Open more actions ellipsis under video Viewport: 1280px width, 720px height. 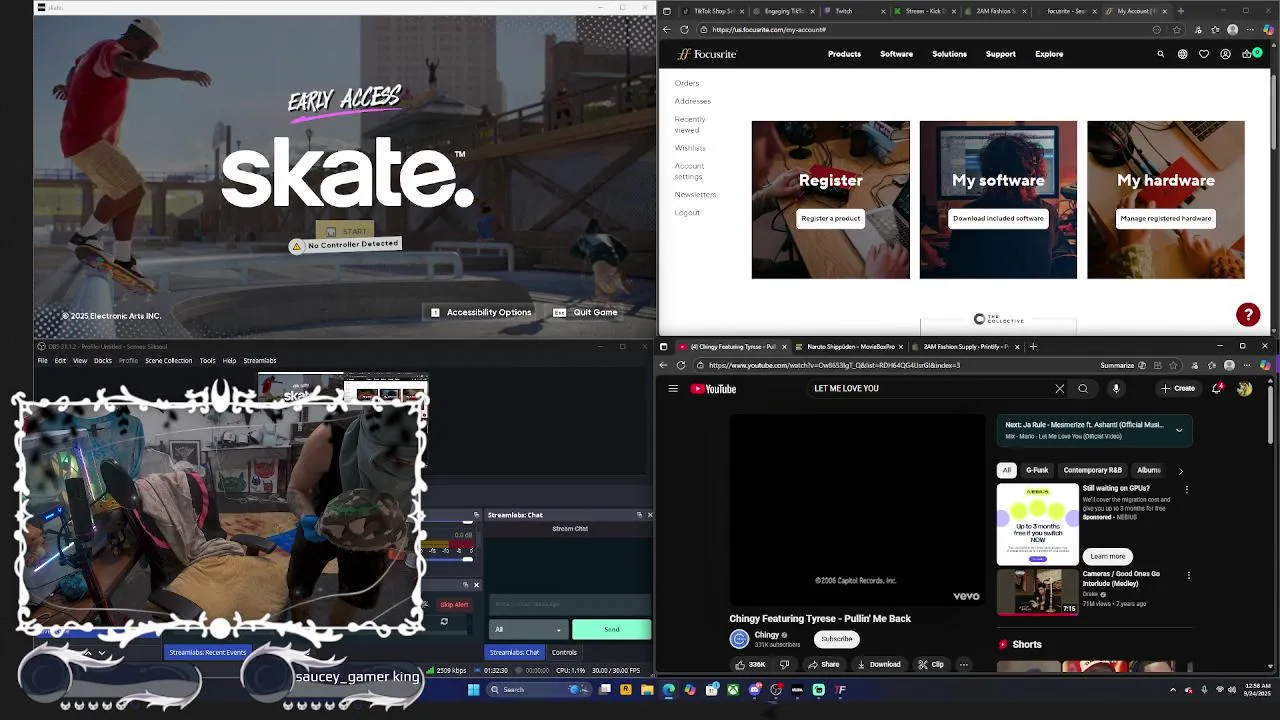click(964, 664)
